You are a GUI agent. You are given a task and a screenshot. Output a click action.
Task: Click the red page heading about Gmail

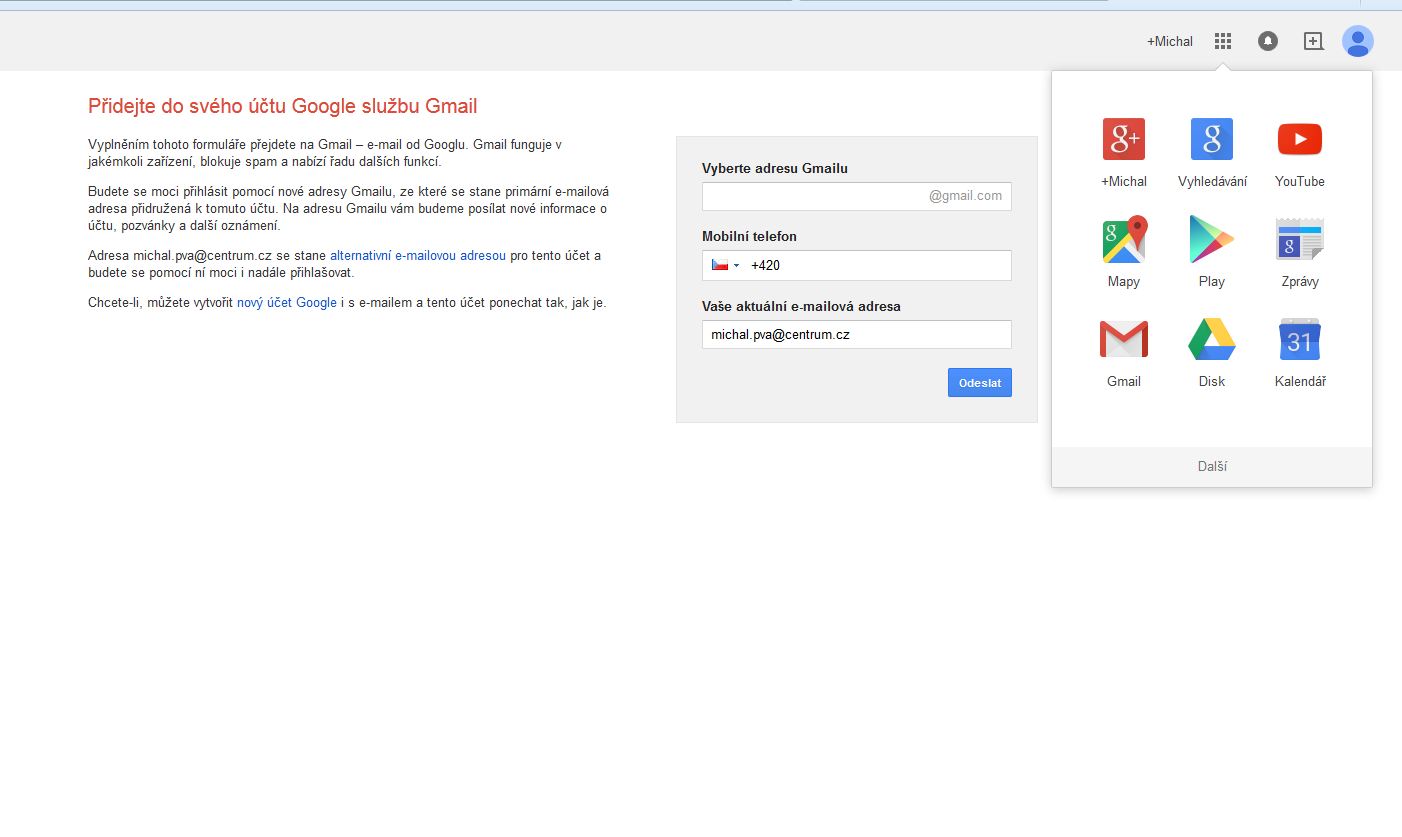[x=283, y=106]
